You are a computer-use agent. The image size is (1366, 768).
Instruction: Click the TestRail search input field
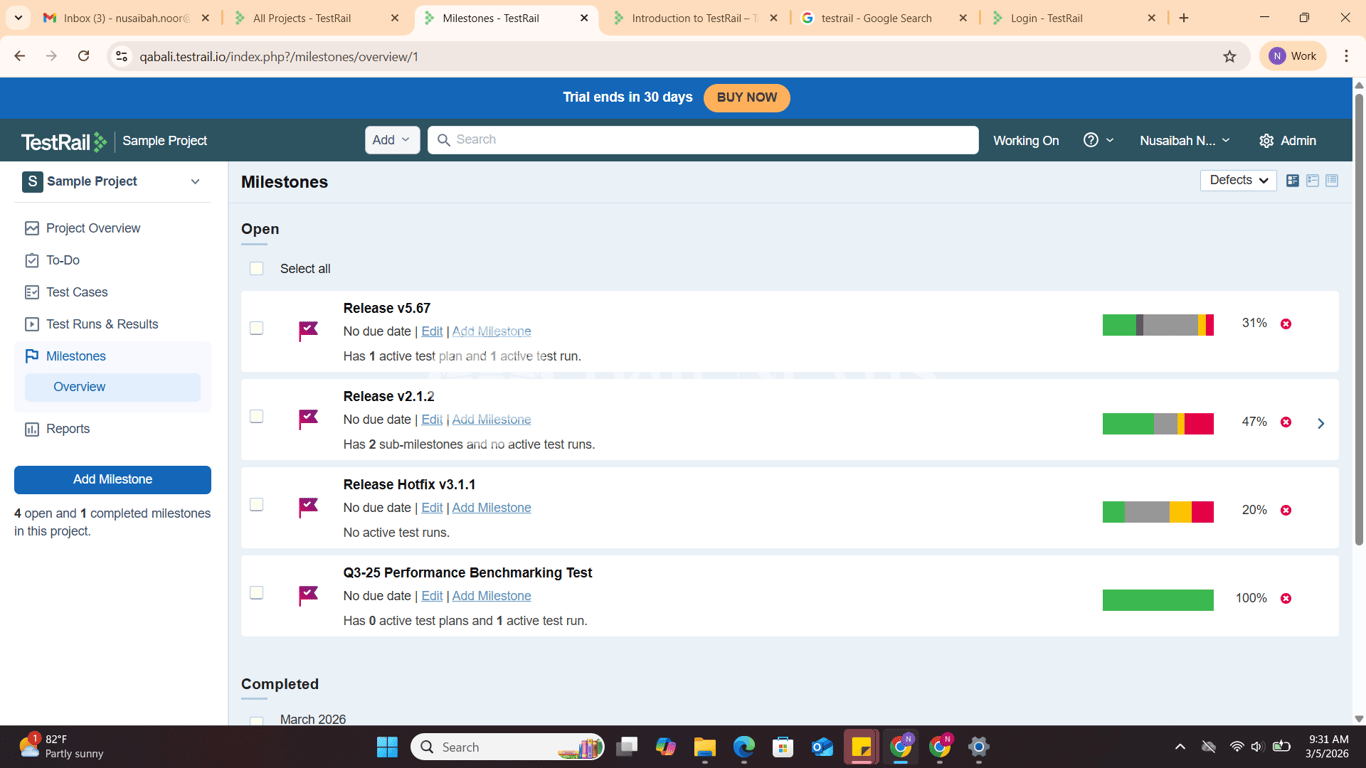click(703, 140)
